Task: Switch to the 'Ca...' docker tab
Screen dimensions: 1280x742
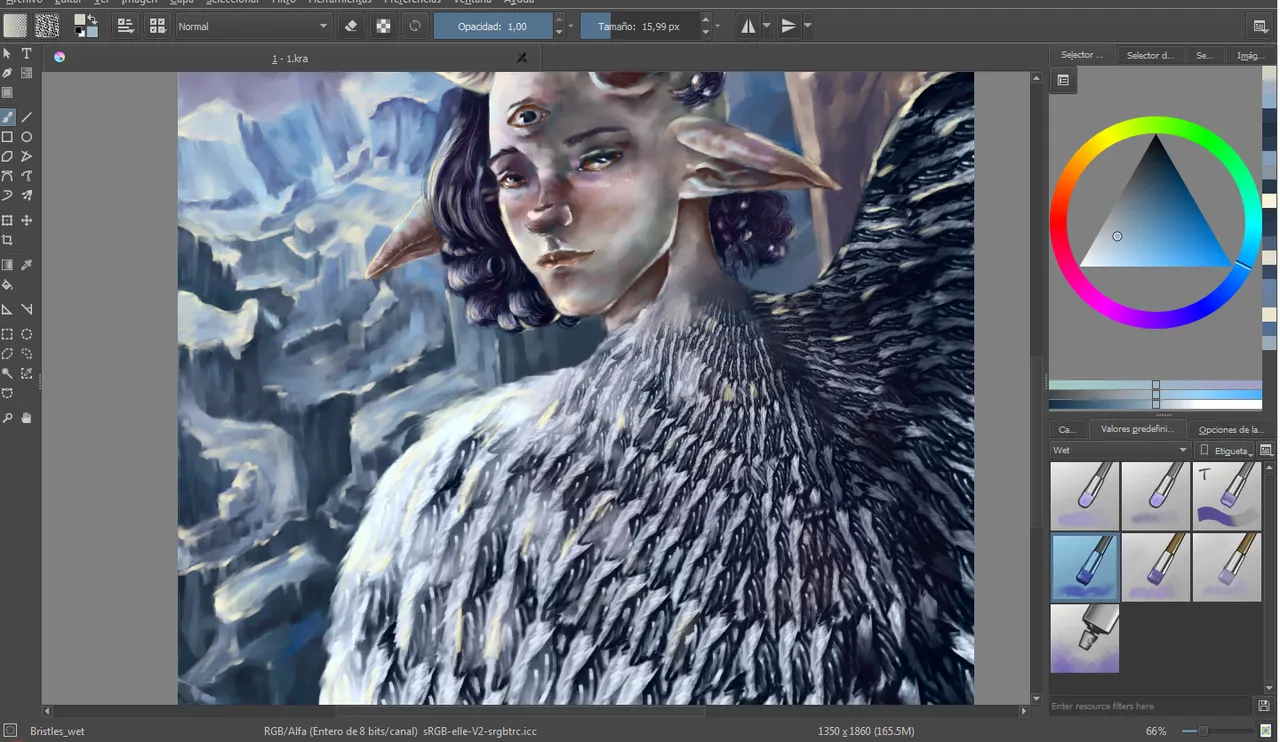Action: point(1067,429)
